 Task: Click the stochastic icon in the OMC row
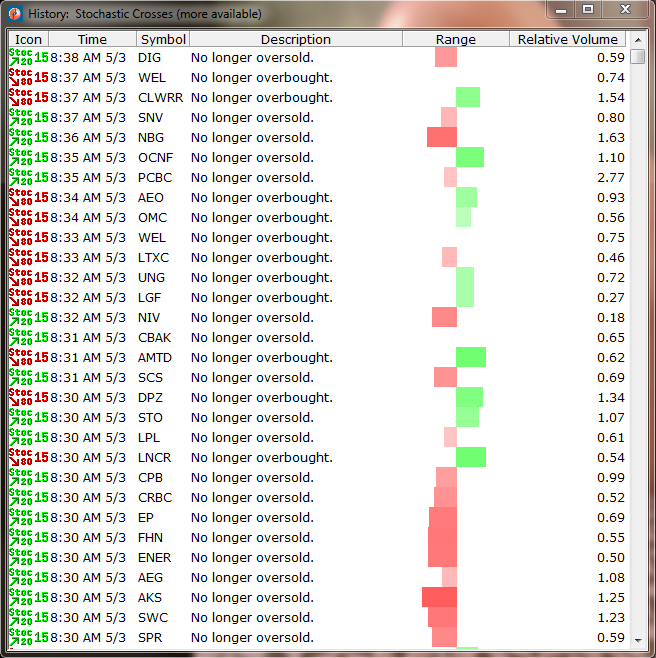[28, 217]
